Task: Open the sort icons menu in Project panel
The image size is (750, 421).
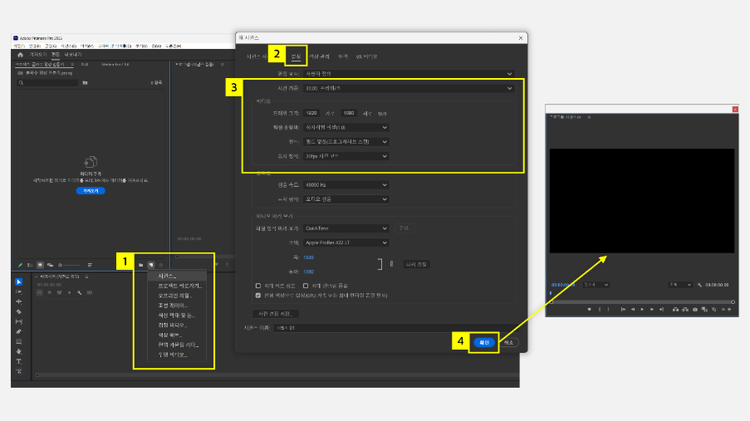Action: (89, 265)
